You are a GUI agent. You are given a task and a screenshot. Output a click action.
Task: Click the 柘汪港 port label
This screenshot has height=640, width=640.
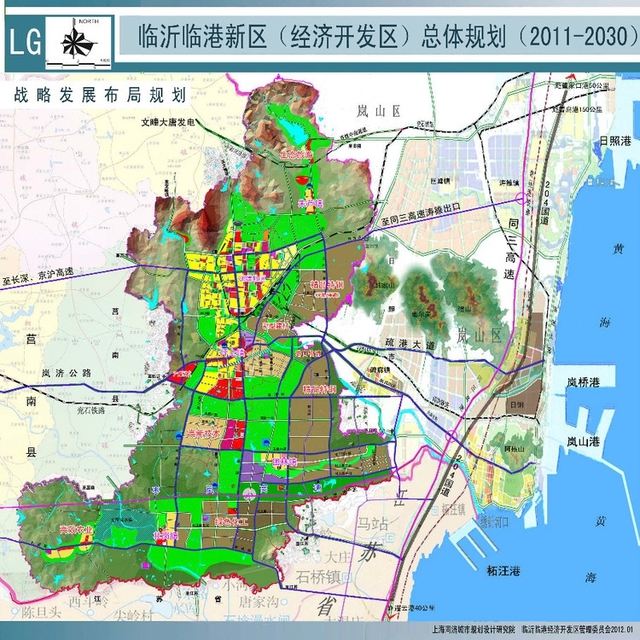point(503,571)
